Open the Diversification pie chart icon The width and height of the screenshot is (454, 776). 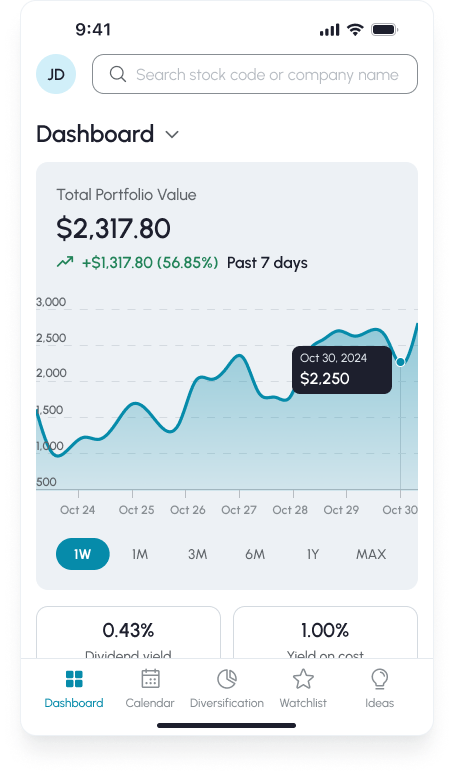(x=227, y=679)
